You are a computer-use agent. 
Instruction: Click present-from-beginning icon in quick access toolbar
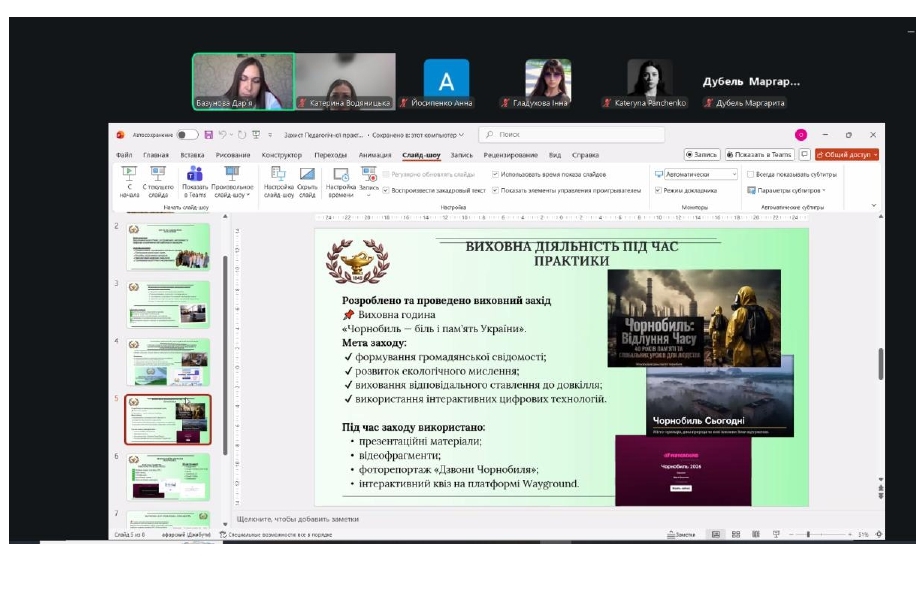pyautogui.click(x=256, y=134)
